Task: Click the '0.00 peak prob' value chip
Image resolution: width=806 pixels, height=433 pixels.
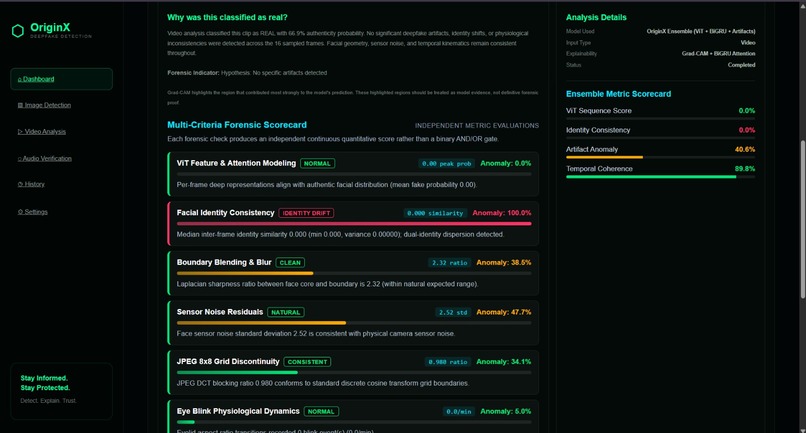Action: point(446,164)
